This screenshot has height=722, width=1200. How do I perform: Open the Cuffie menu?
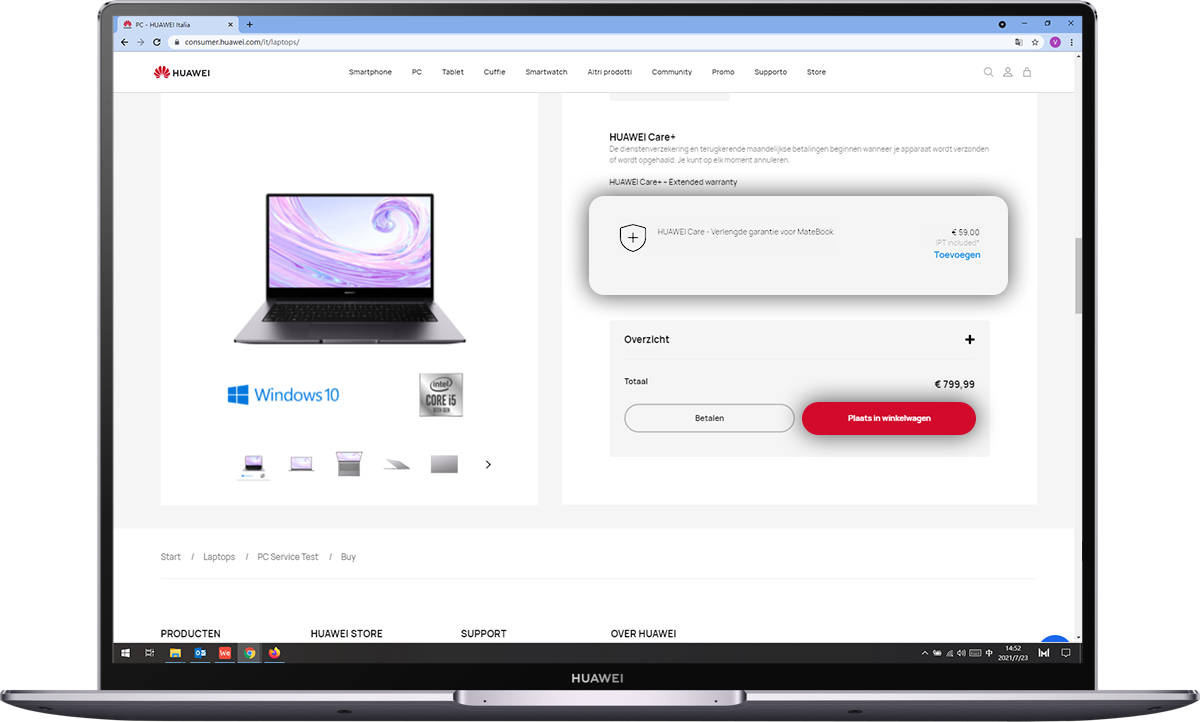(494, 72)
